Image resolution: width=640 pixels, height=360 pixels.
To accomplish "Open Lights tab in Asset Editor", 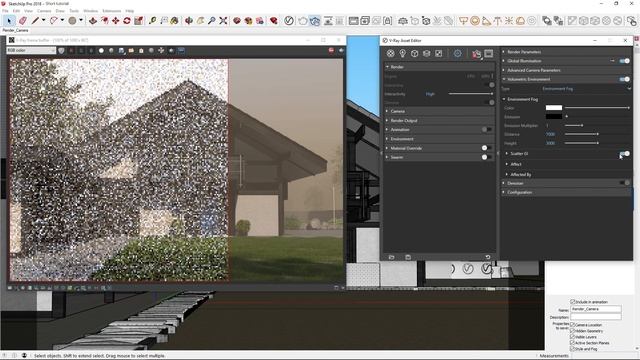I will [x=402, y=53].
